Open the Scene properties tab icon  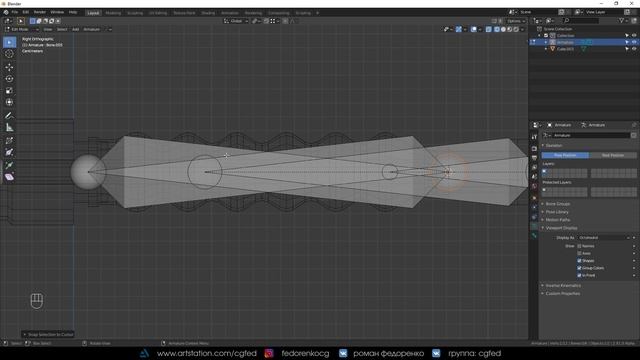coord(534,177)
